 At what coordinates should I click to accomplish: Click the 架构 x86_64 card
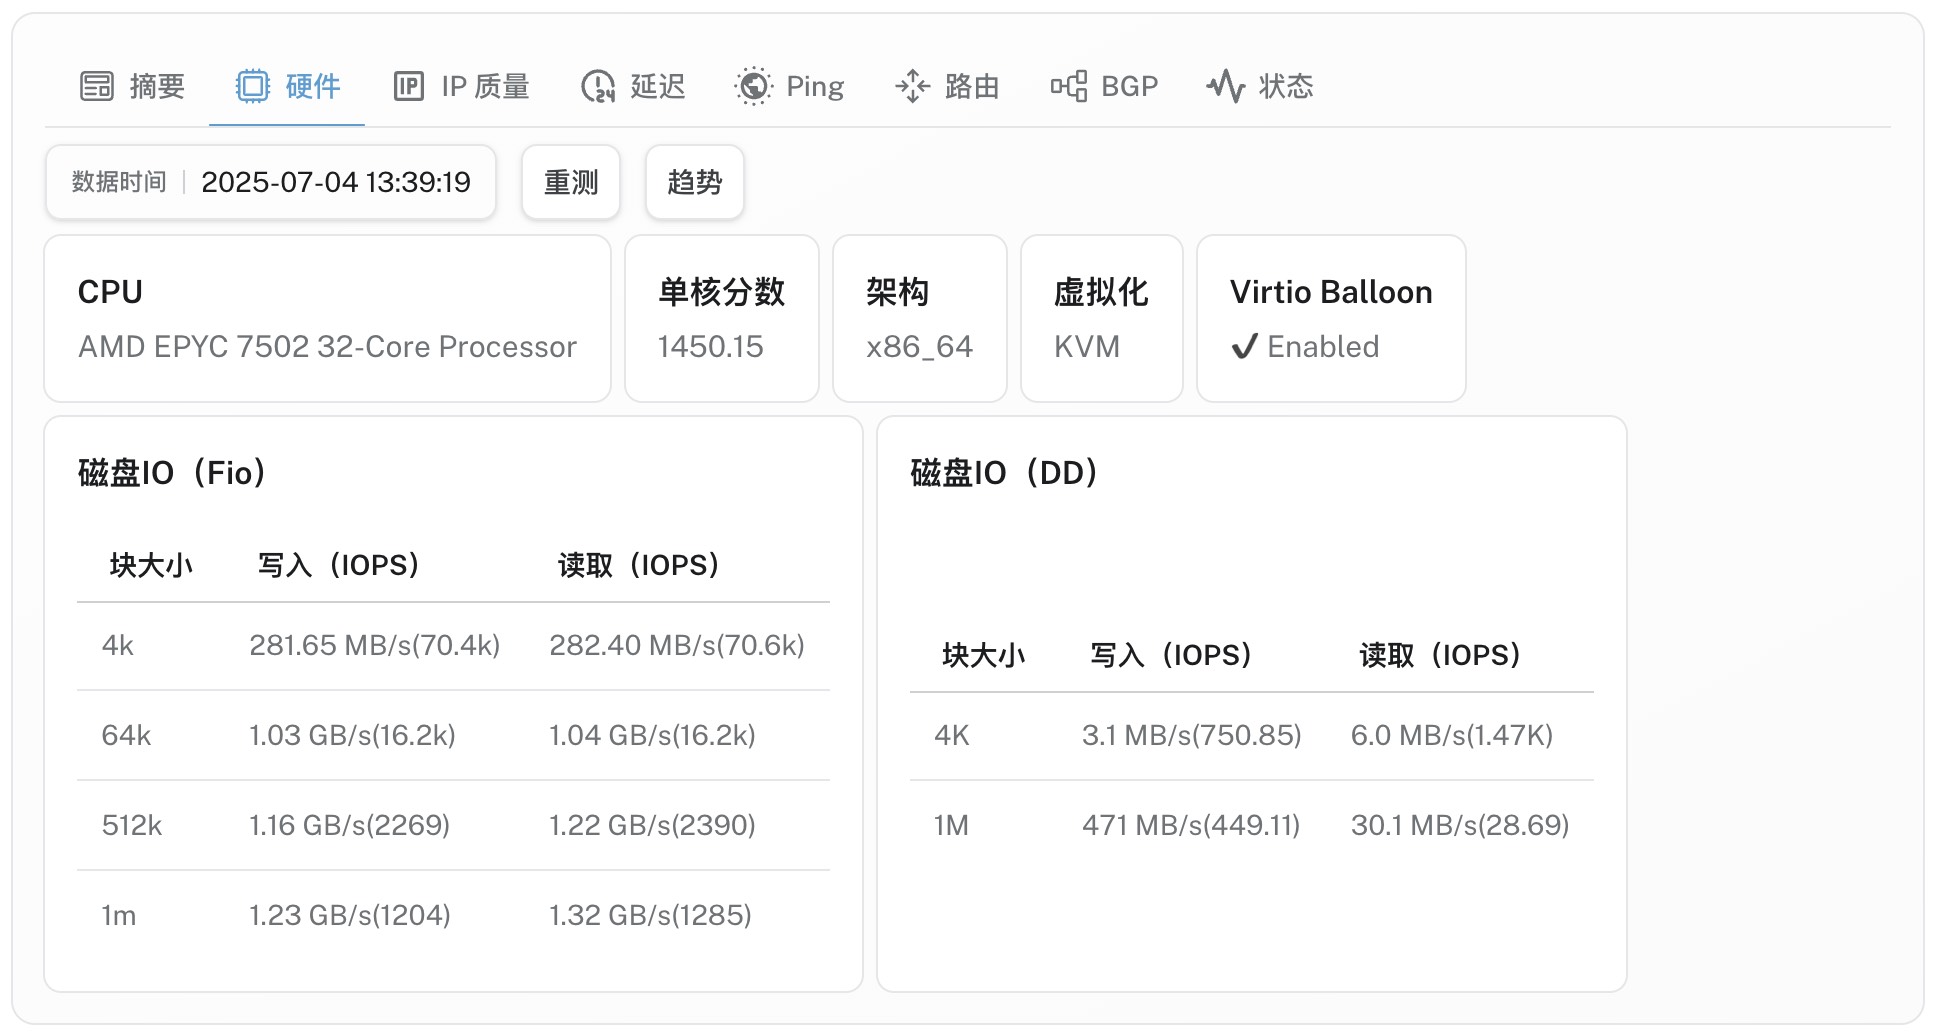point(919,319)
